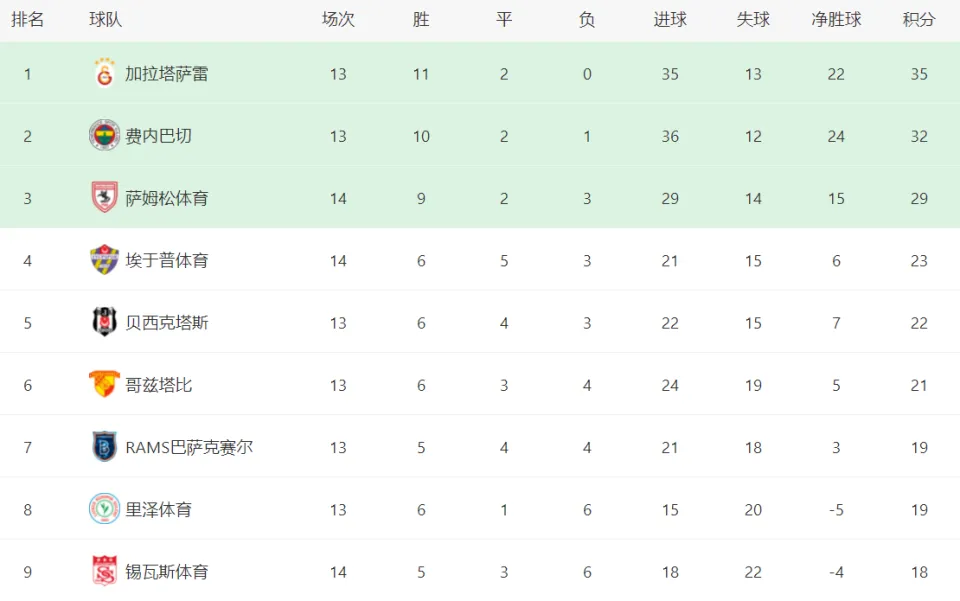Image resolution: width=960 pixels, height=601 pixels.
Task: Click the Eyüpspor (埃于普体育) team badge
Action: click(x=104, y=260)
